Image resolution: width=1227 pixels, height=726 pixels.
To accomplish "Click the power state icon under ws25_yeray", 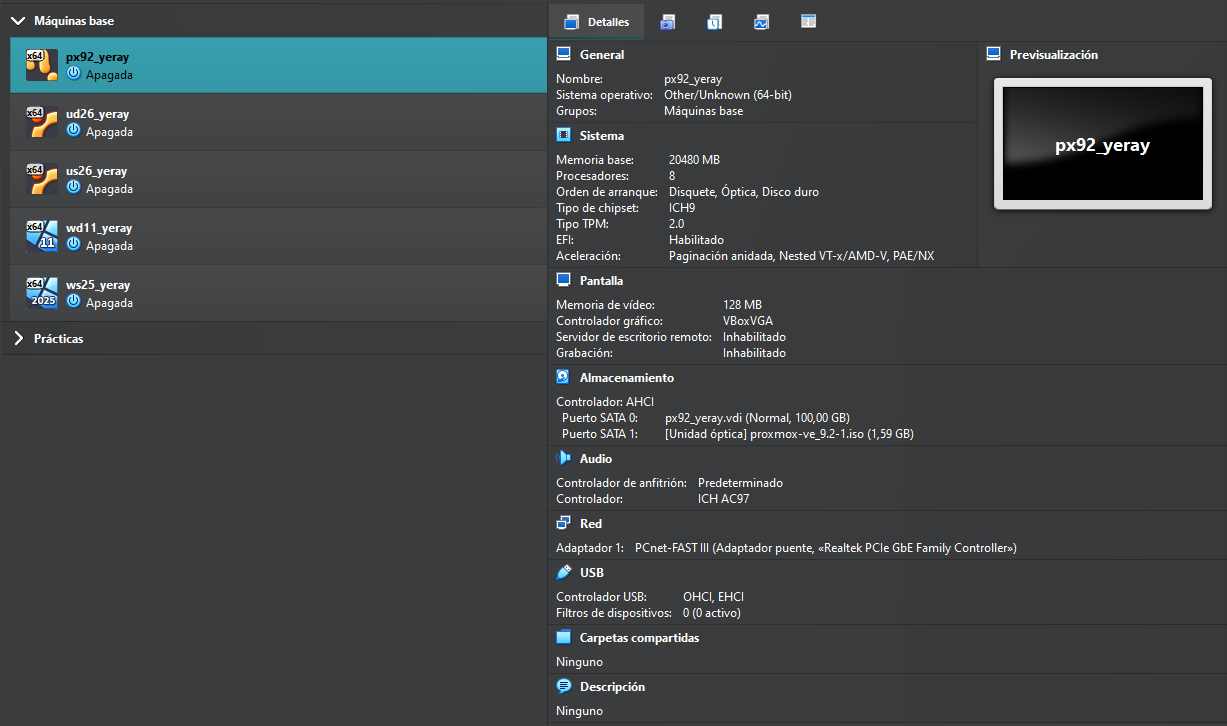I will coord(73,302).
